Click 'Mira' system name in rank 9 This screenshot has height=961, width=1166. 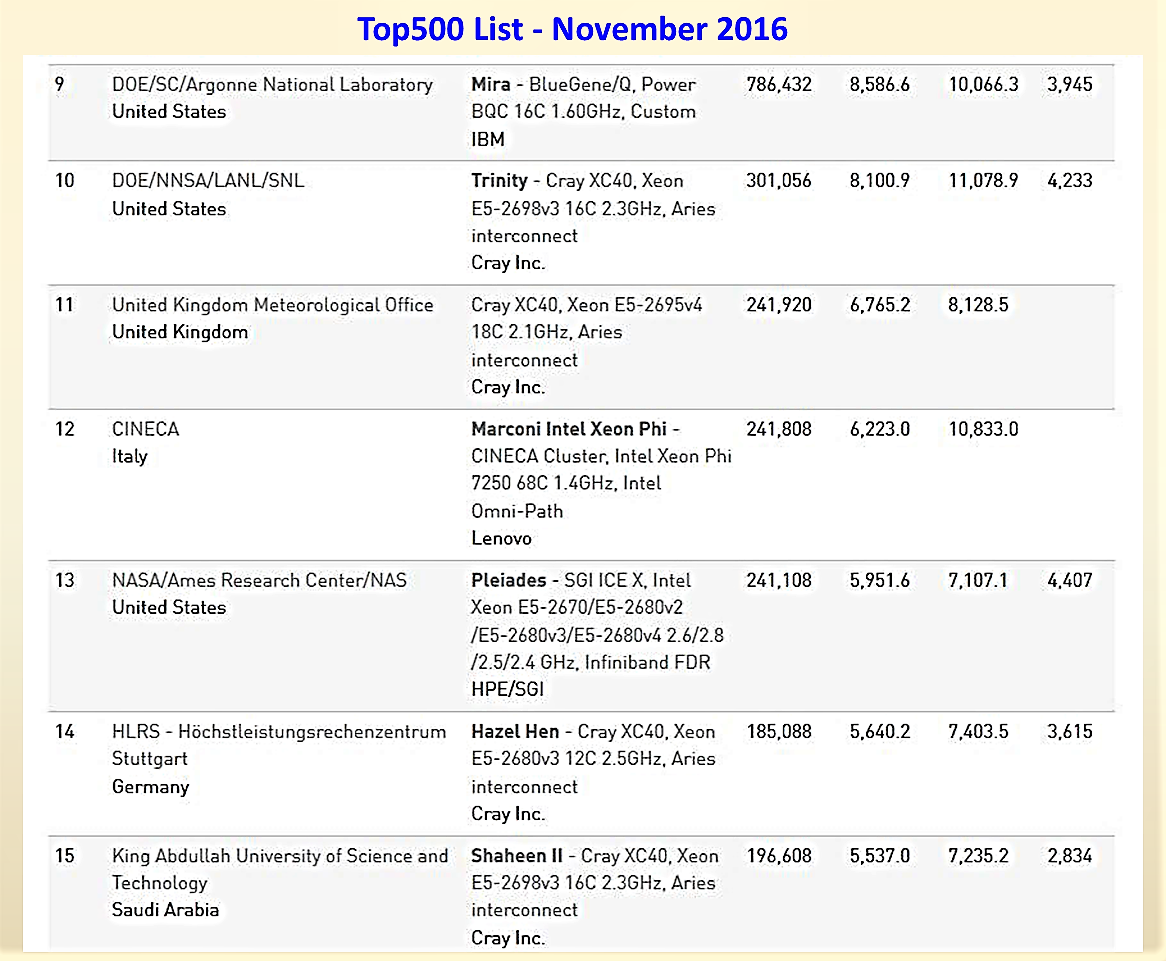click(x=491, y=84)
